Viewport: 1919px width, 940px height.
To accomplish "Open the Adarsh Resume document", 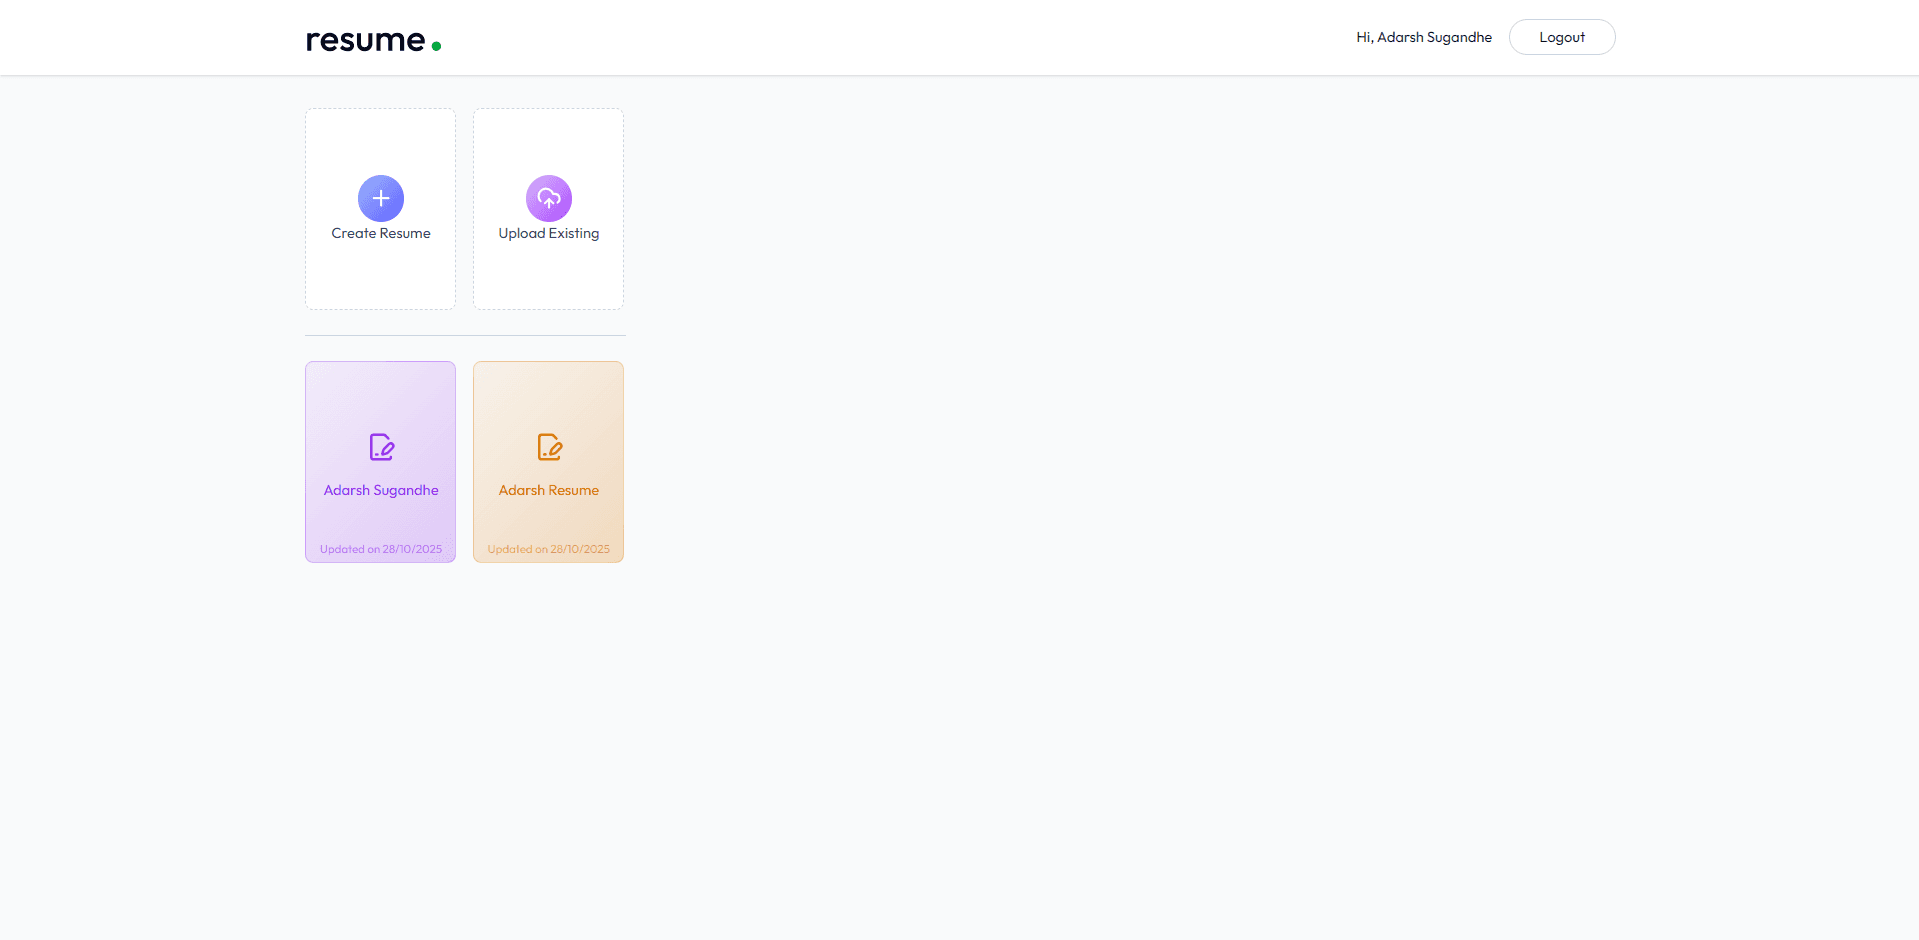I will (548, 461).
